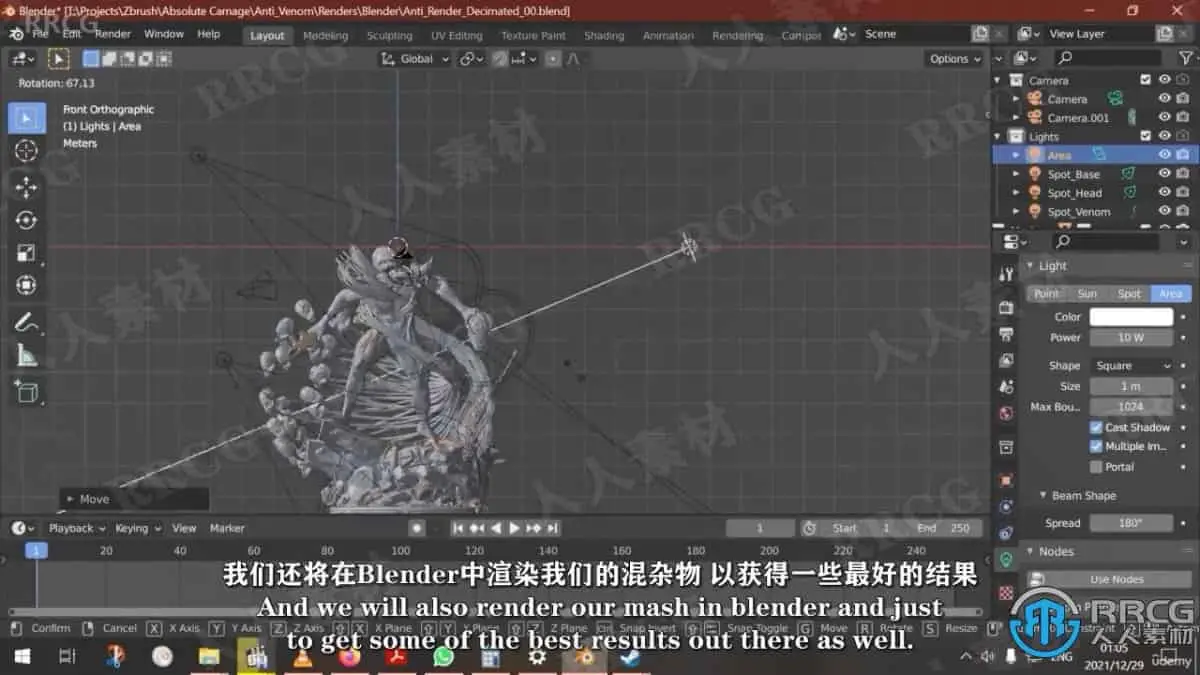The image size is (1200, 675).
Task: Open the World properties tab
Action: click(1006, 413)
